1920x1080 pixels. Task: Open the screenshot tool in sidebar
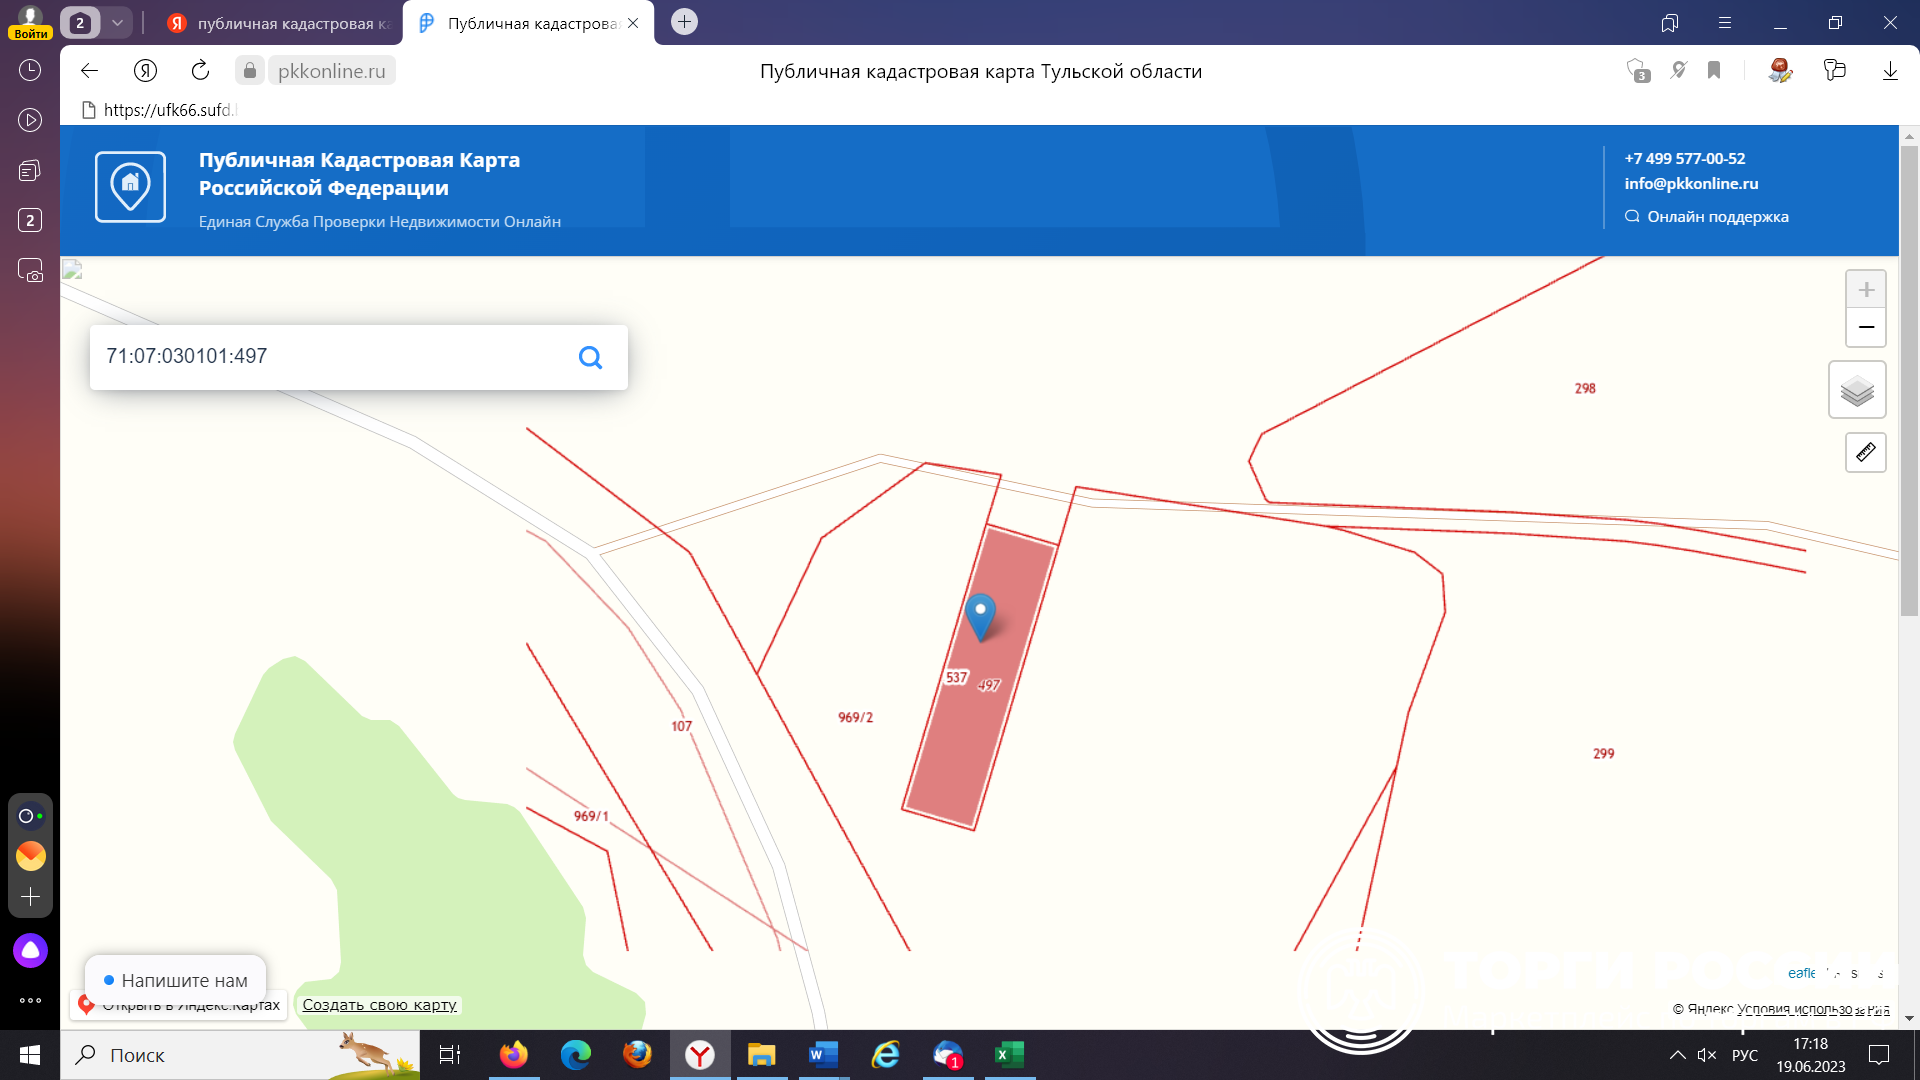[x=30, y=271]
